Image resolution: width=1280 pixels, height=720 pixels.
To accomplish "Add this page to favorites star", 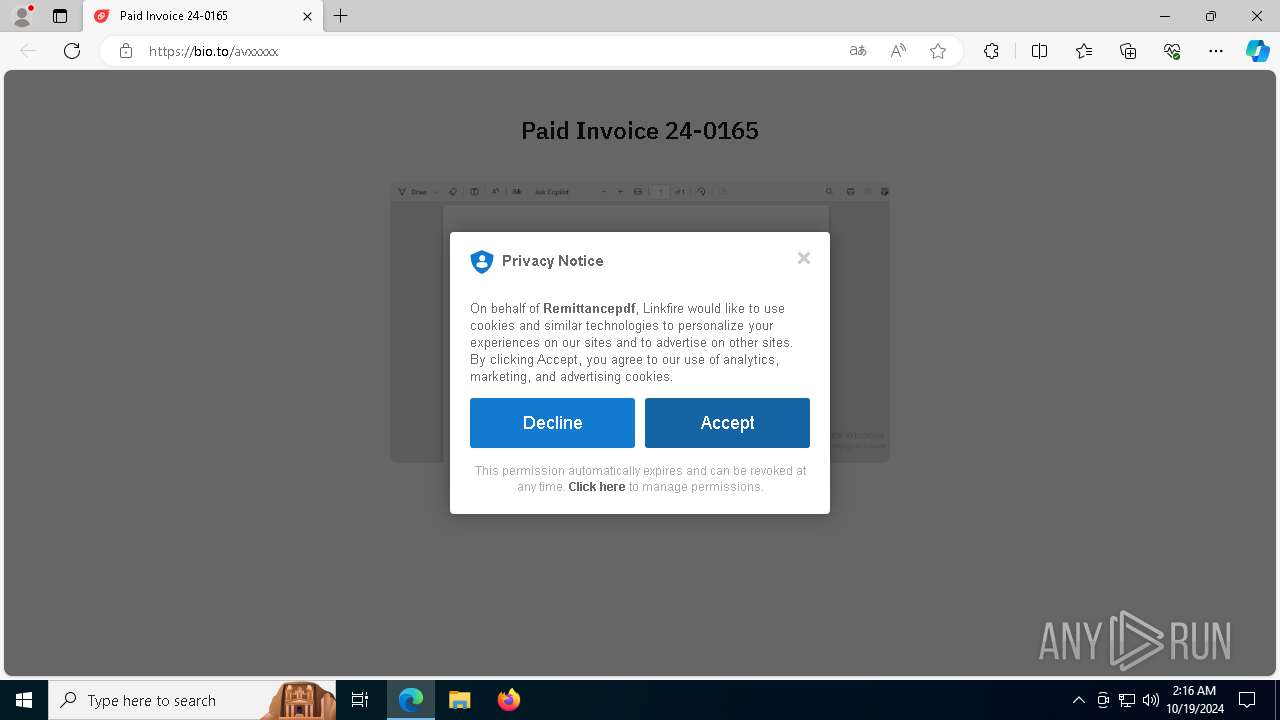I will coord(938,51).
